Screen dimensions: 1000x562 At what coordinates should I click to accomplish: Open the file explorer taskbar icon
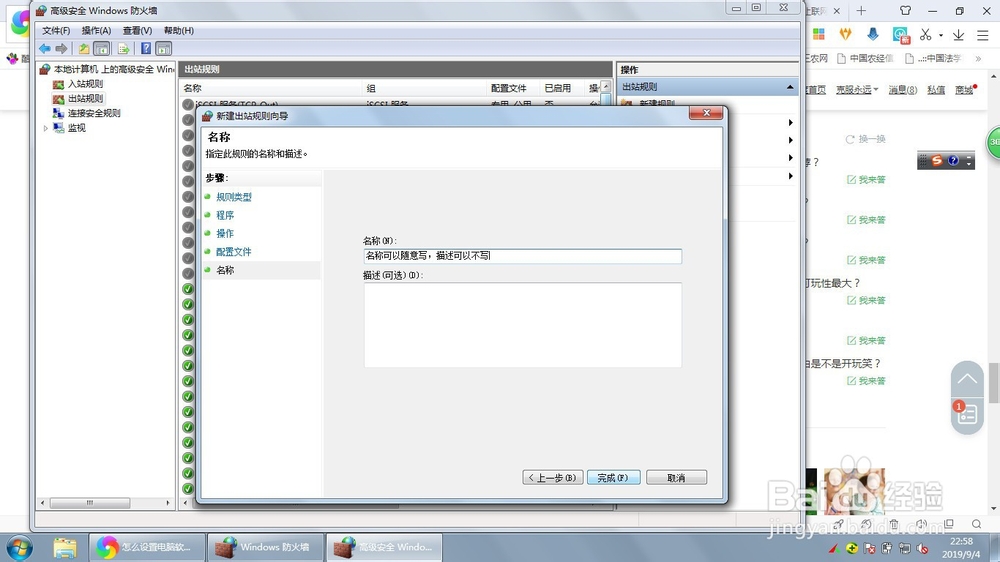coord(64,547)
